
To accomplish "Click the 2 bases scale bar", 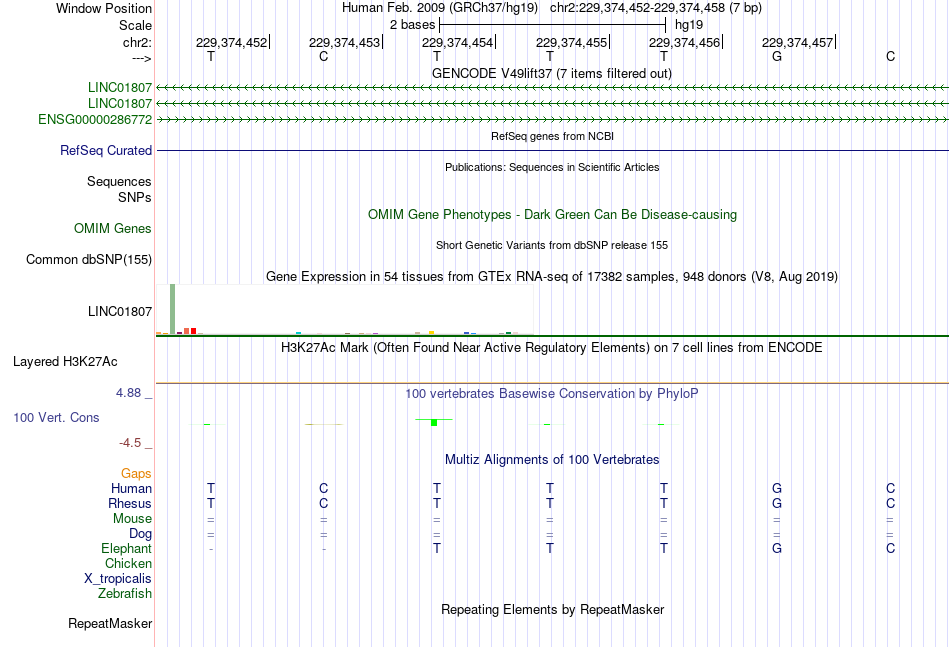I will click(553, 25).
